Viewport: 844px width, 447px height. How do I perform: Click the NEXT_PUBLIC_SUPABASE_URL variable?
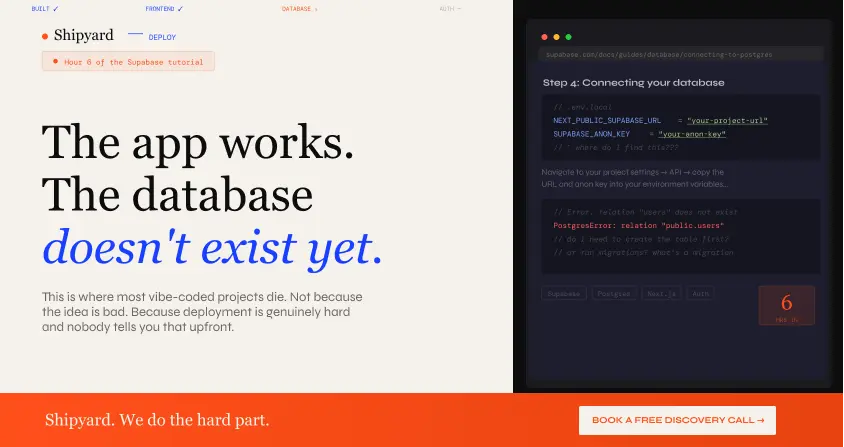[607, 121]
